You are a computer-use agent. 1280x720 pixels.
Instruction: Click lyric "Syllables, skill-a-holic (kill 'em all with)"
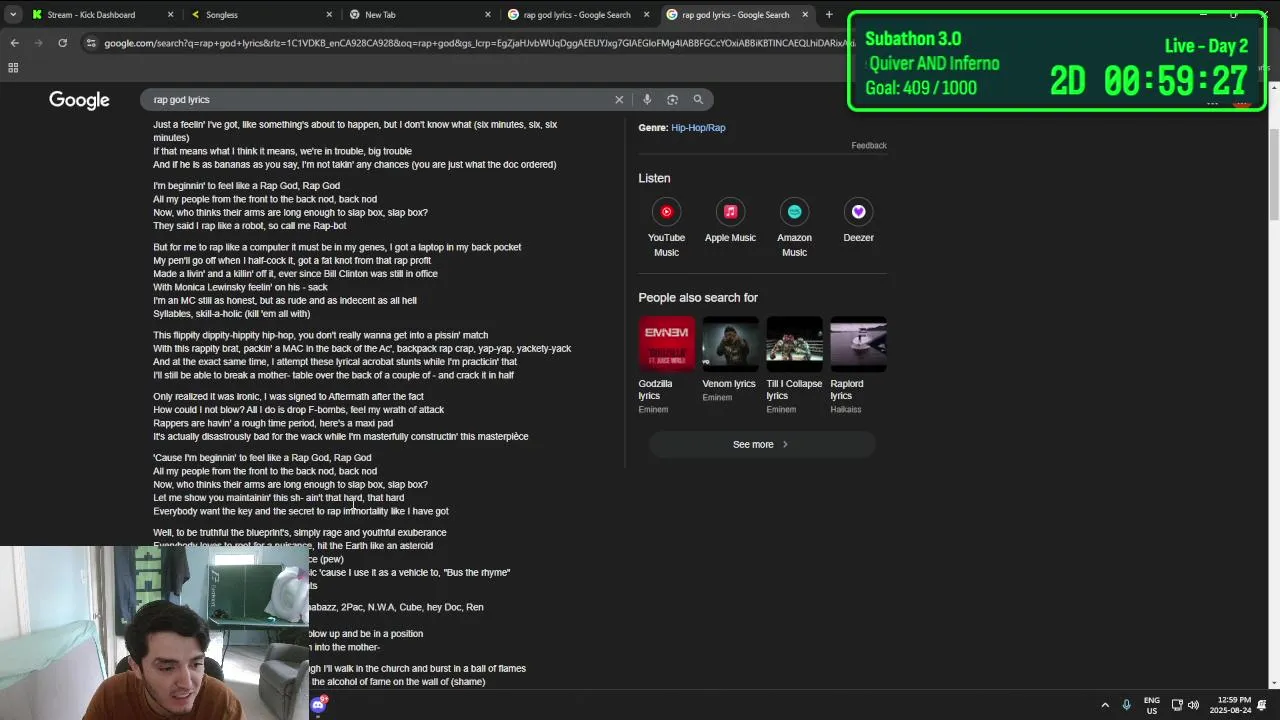(x=231, y=314)
